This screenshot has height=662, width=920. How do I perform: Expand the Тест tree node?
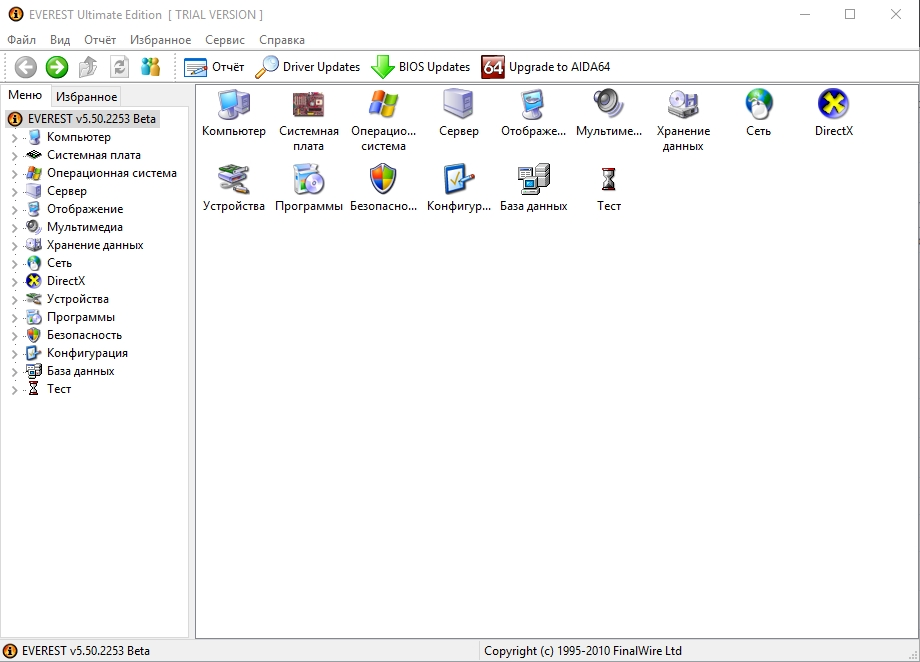tap(15, 390)
